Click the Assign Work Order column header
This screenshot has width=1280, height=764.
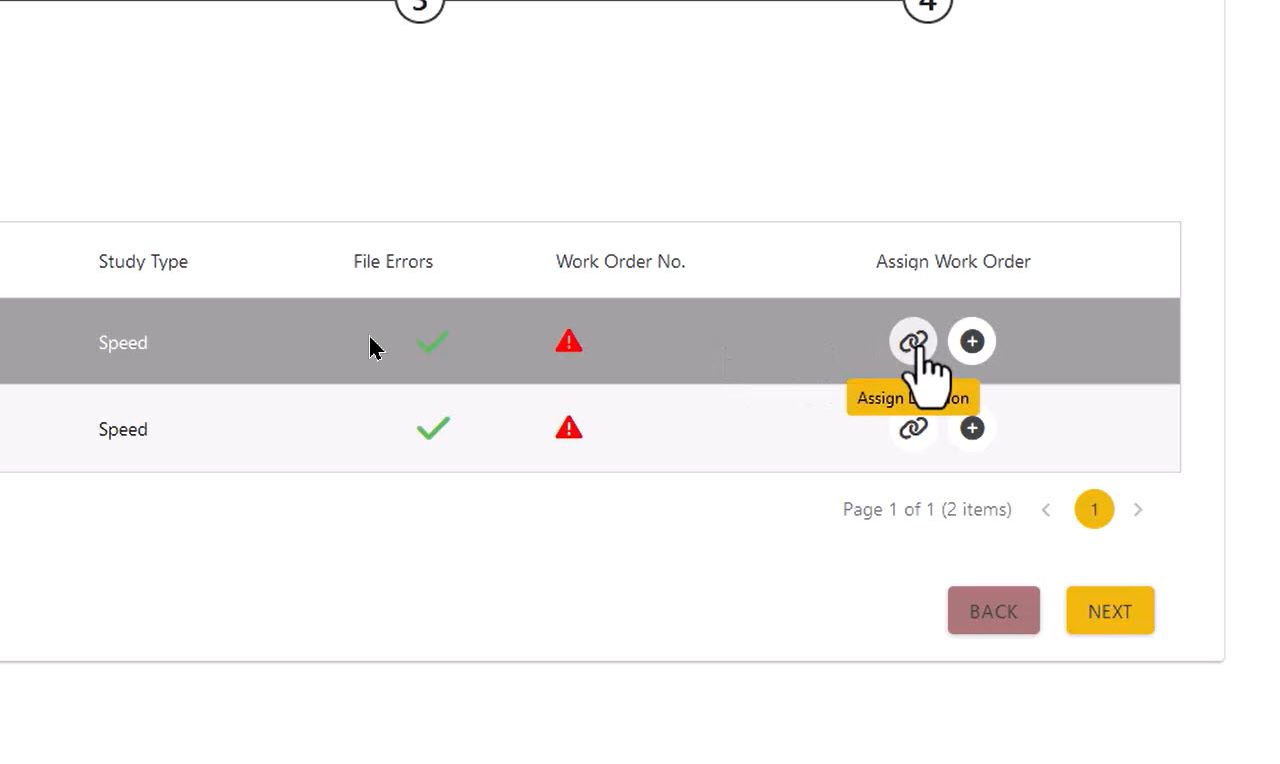pos(953,262)
